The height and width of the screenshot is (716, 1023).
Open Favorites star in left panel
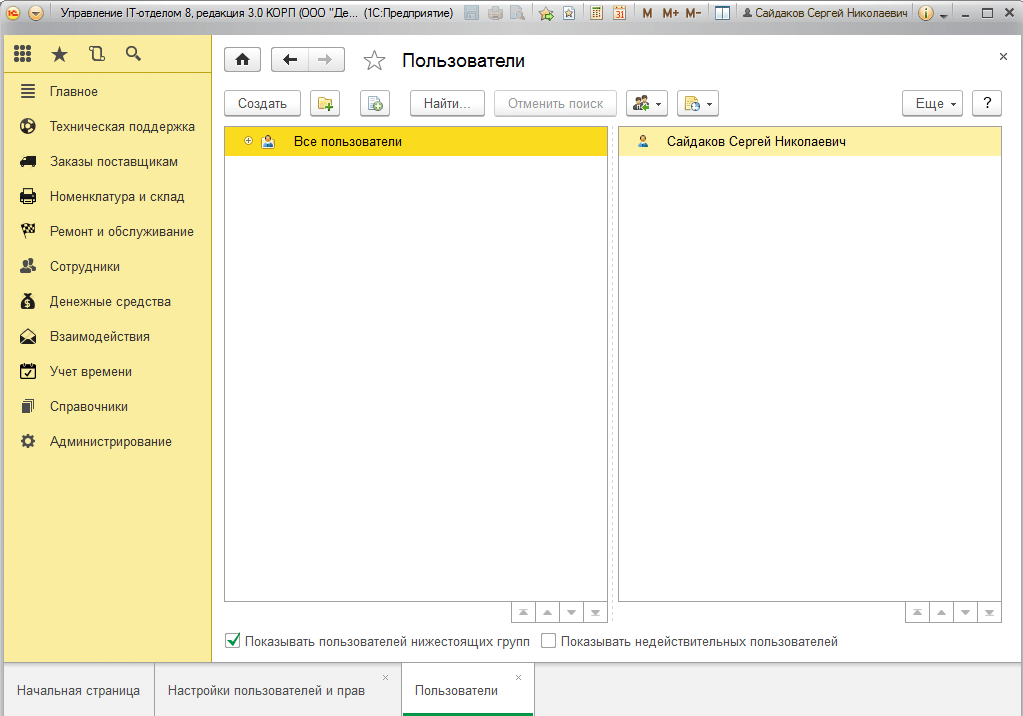[59, 54]
